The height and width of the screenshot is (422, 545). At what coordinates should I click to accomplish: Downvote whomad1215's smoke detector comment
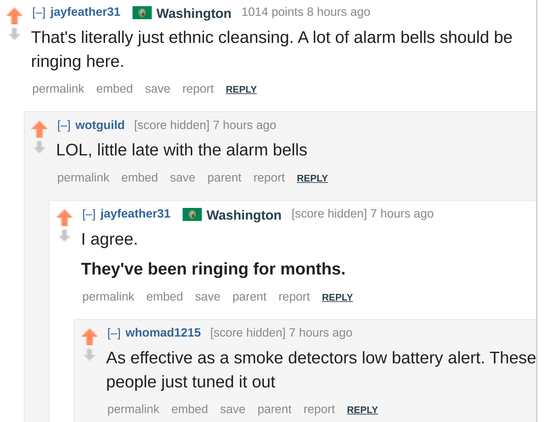point(89,355)
